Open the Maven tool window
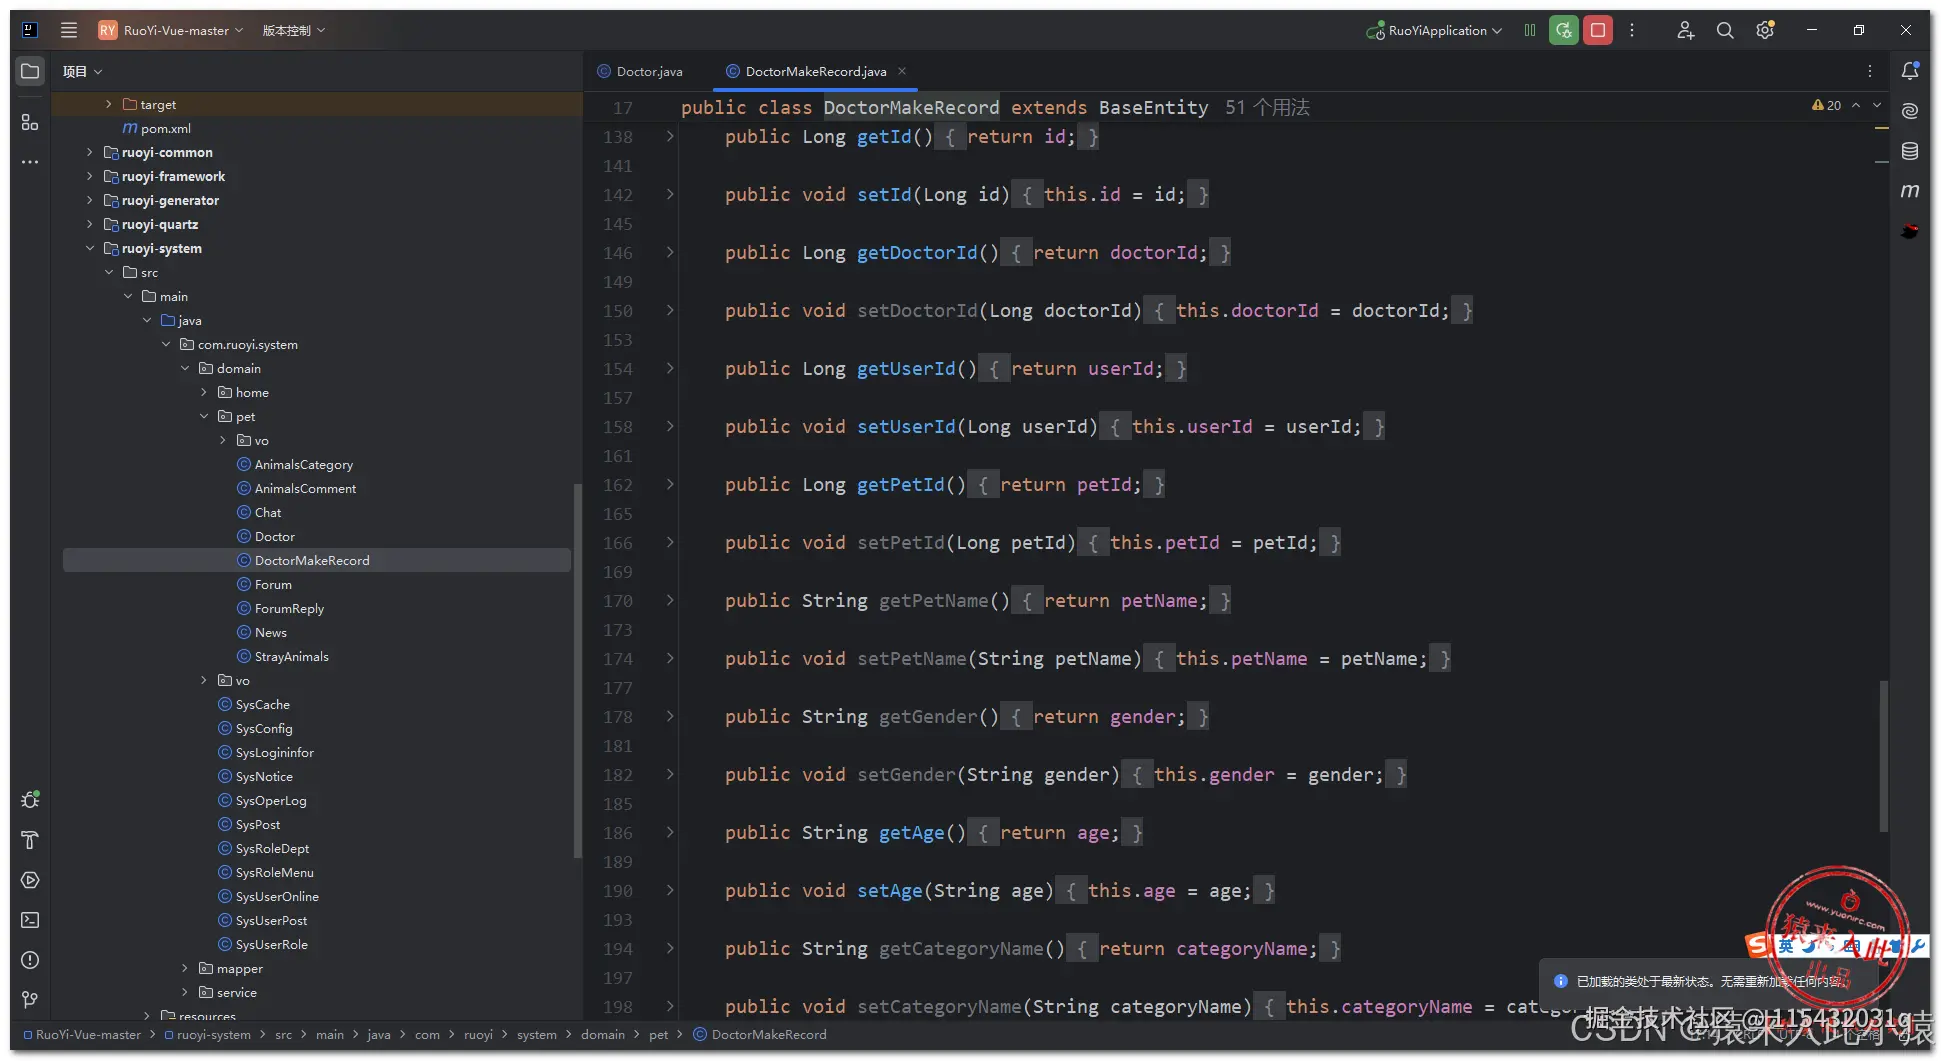Viewport: 1941px width, 1061px height. (x=1910, y=191)
